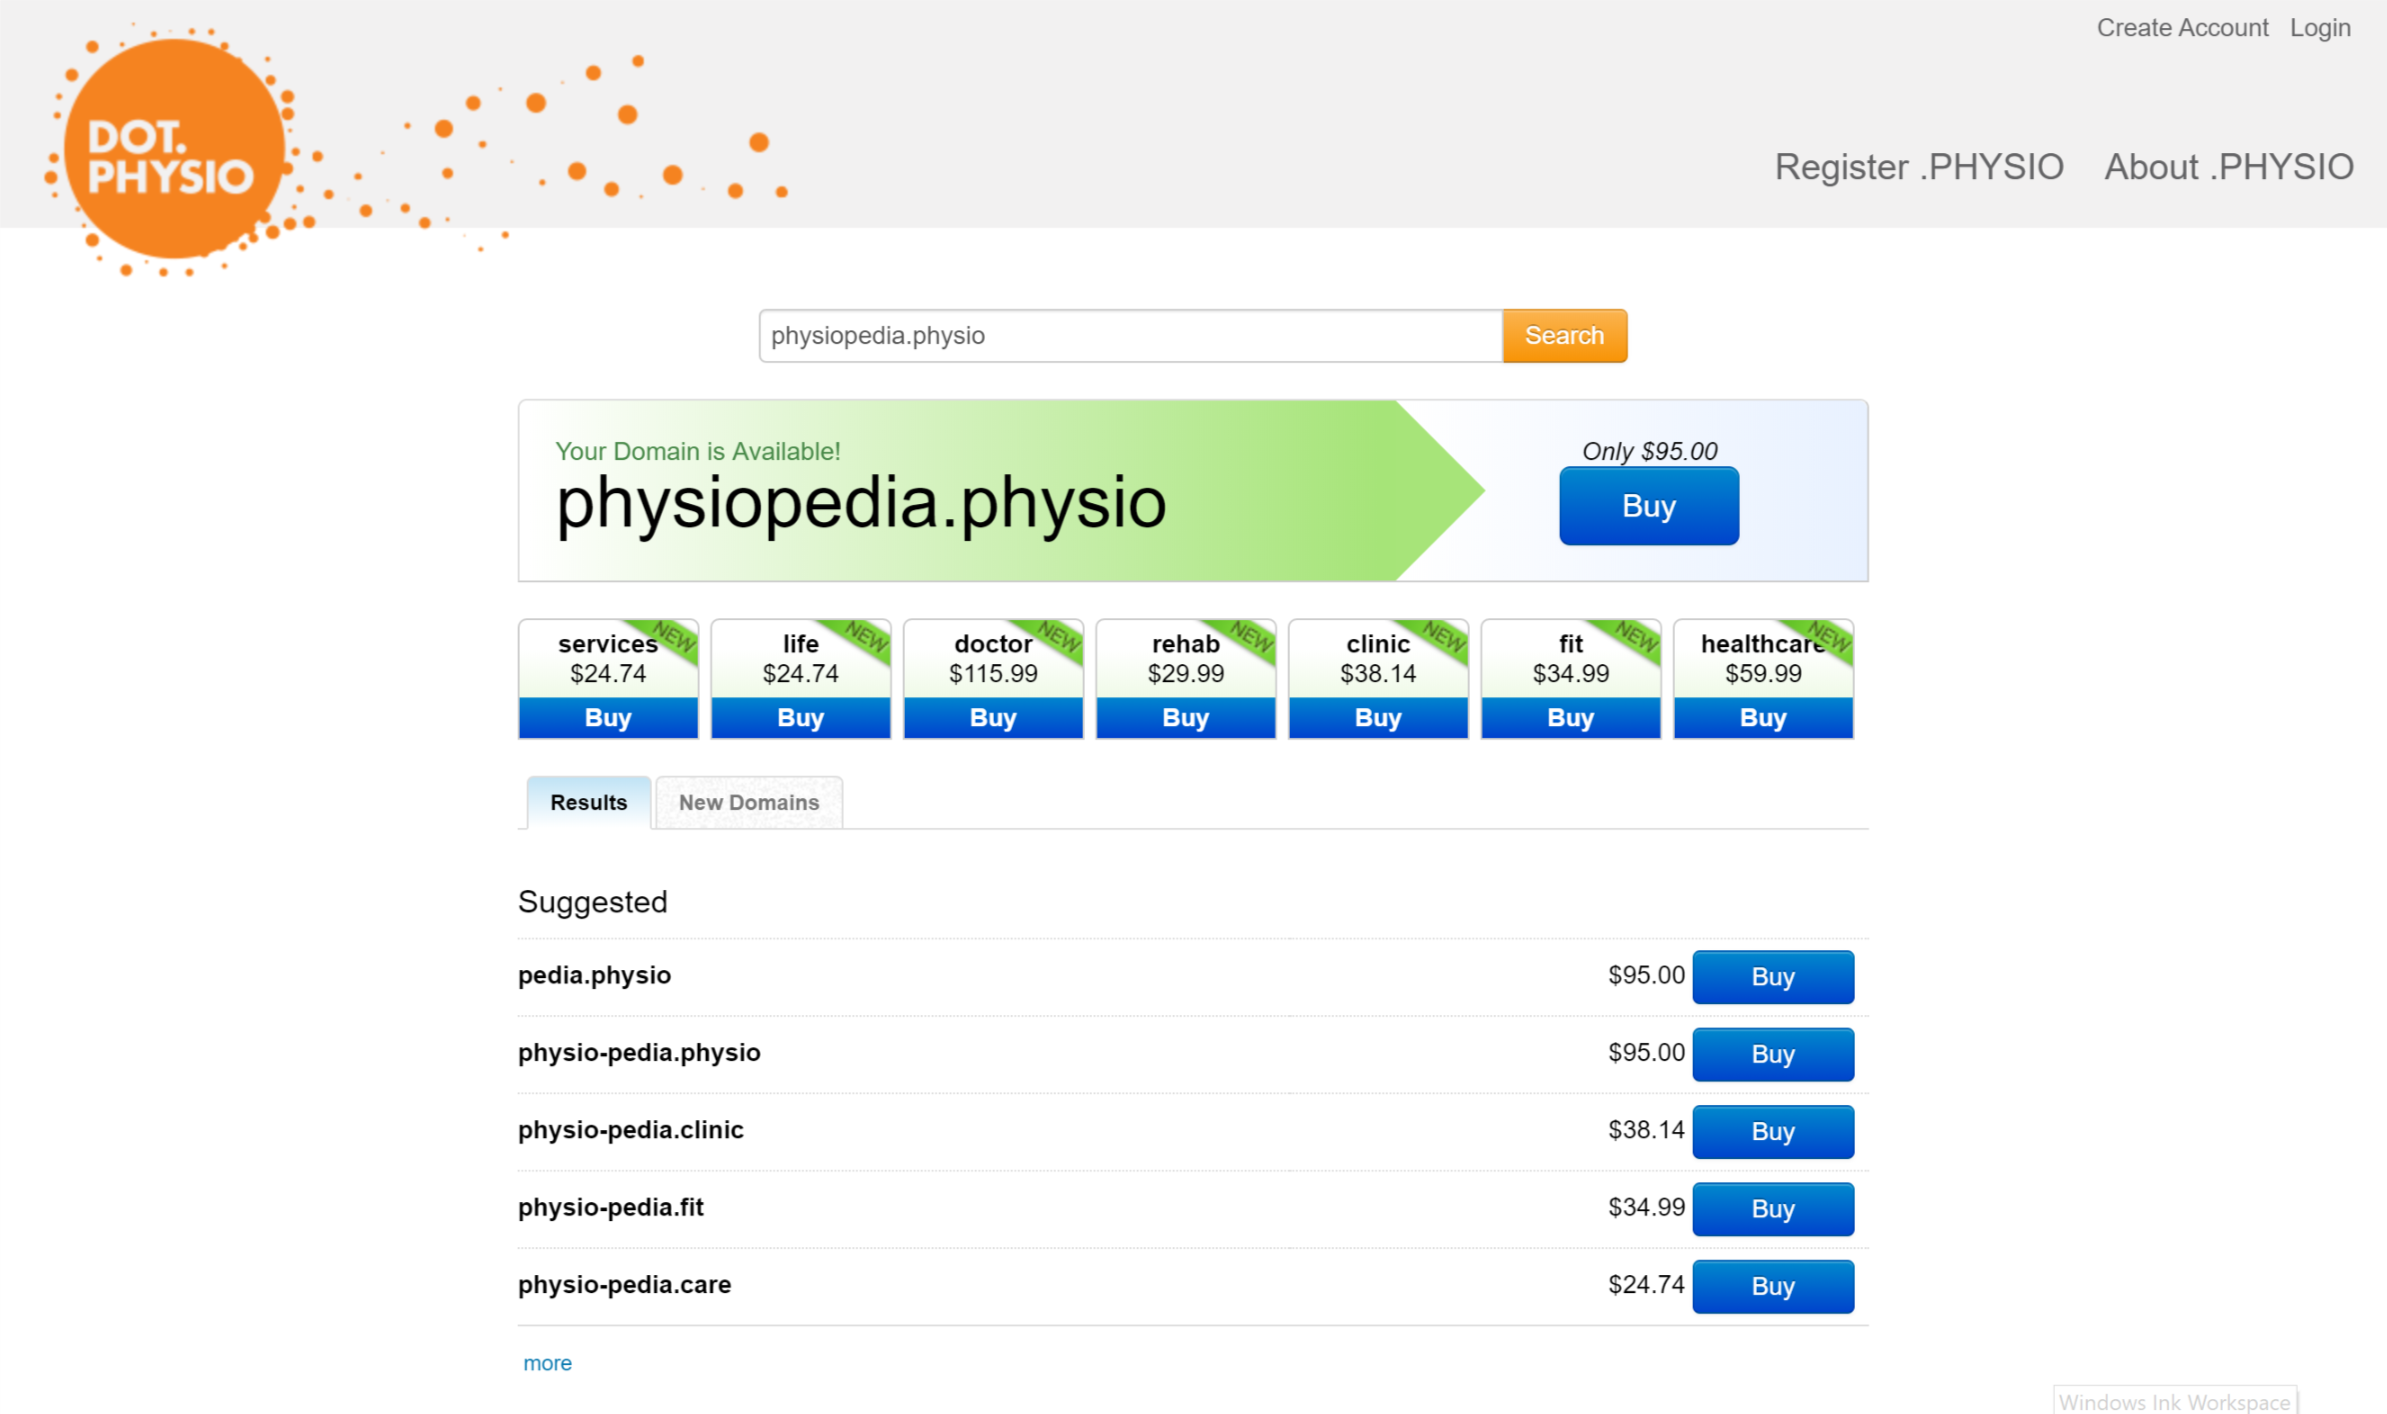Screen dimensions: 2387x1414
Task: Buy the clinic domain extension
Action: point(1378,718)
